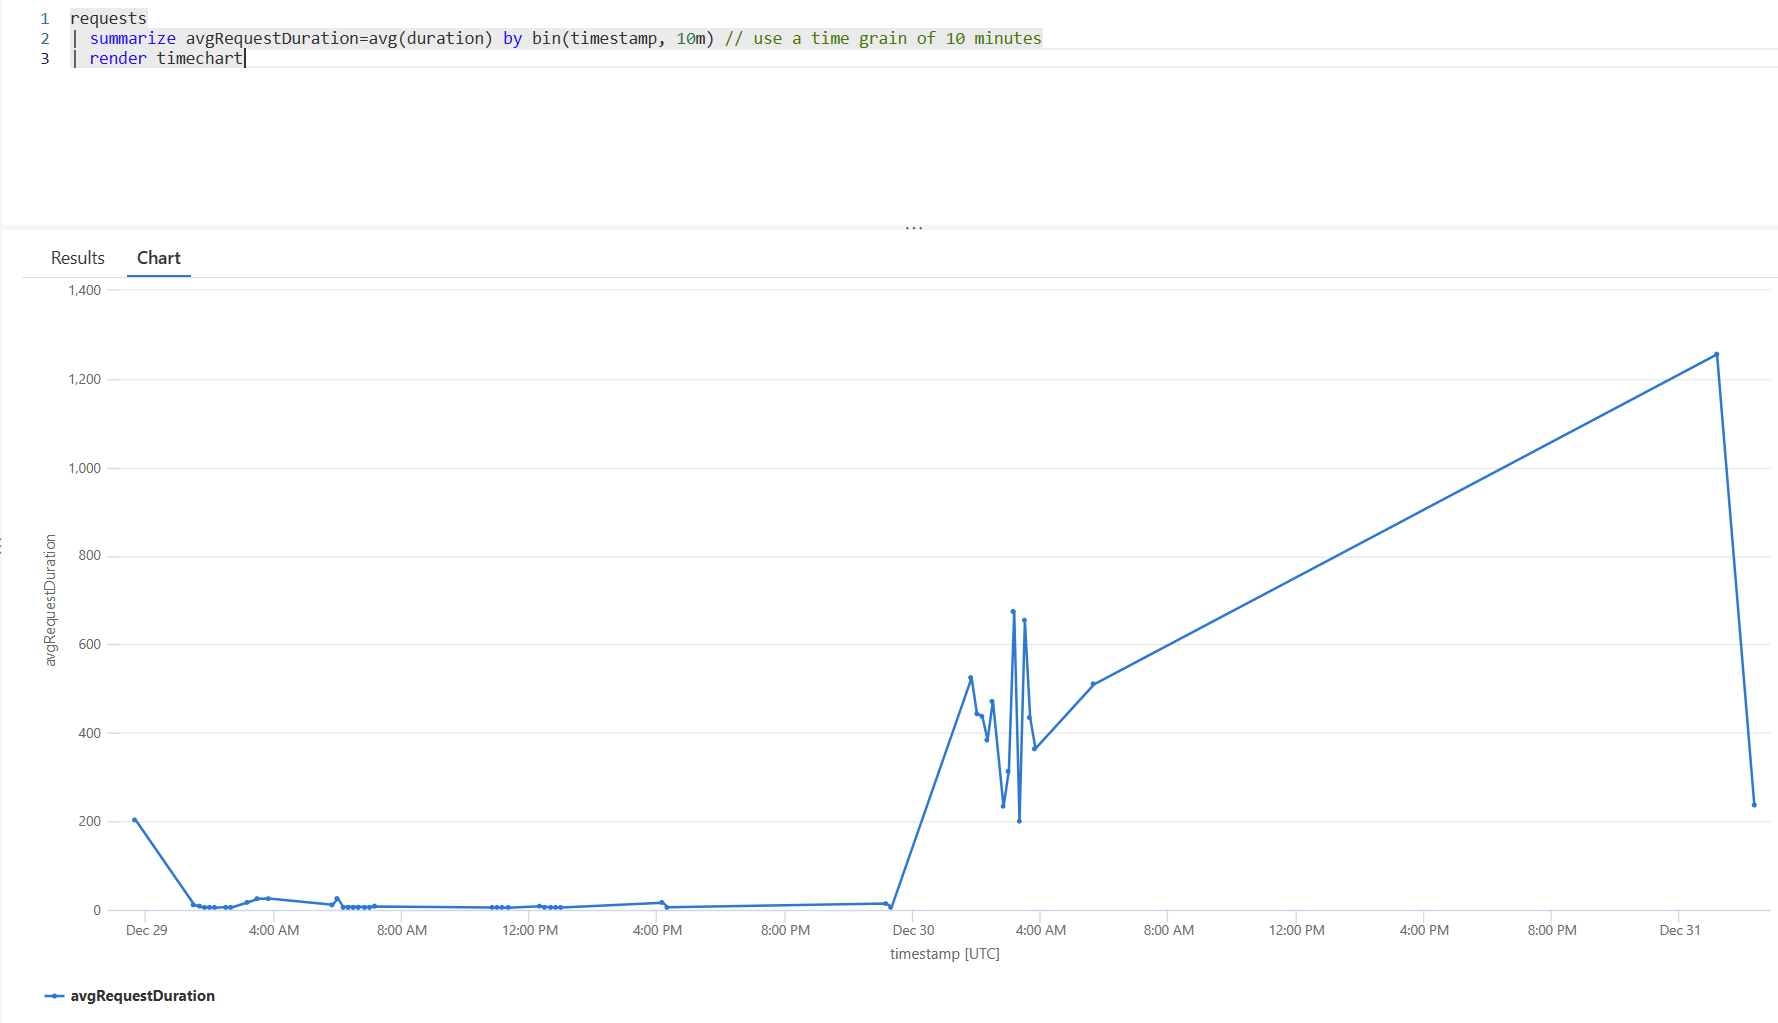Click the first data point at 200 on Dec 29
The width and height of the screenshot is (1778, 1023).
pos(135,820)
